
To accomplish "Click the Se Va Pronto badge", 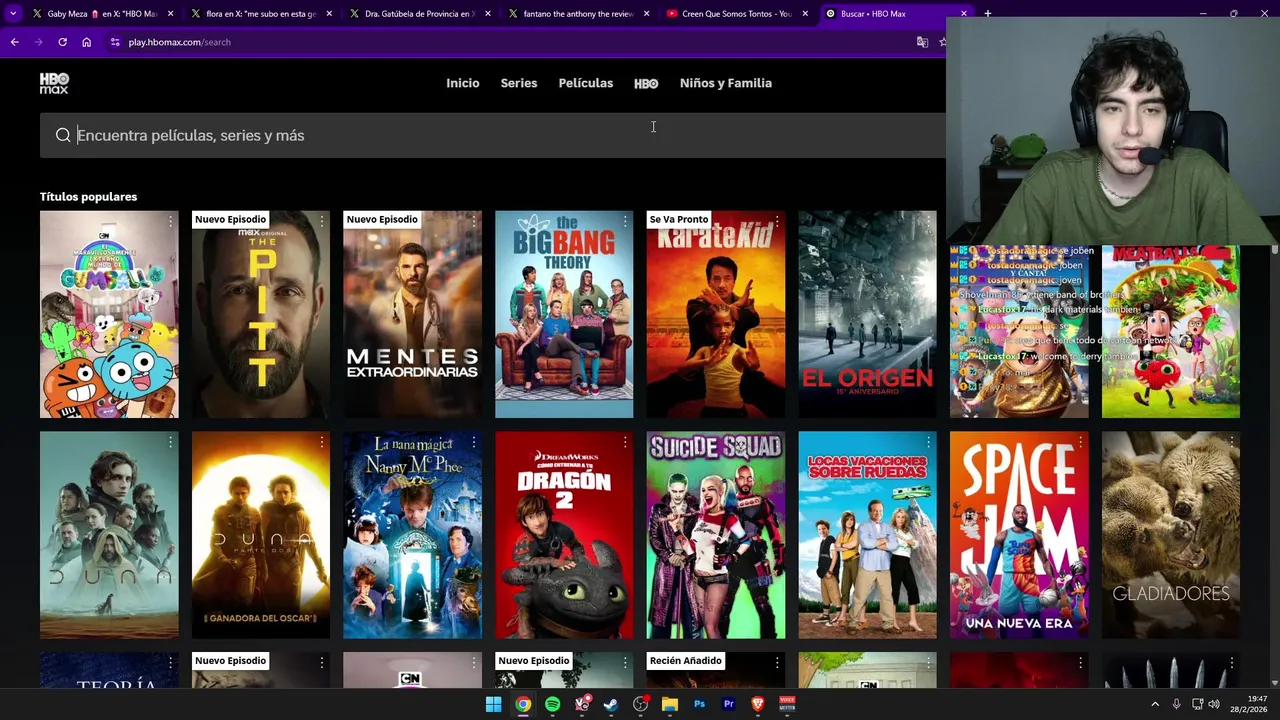I will click(x=679, y=219).
